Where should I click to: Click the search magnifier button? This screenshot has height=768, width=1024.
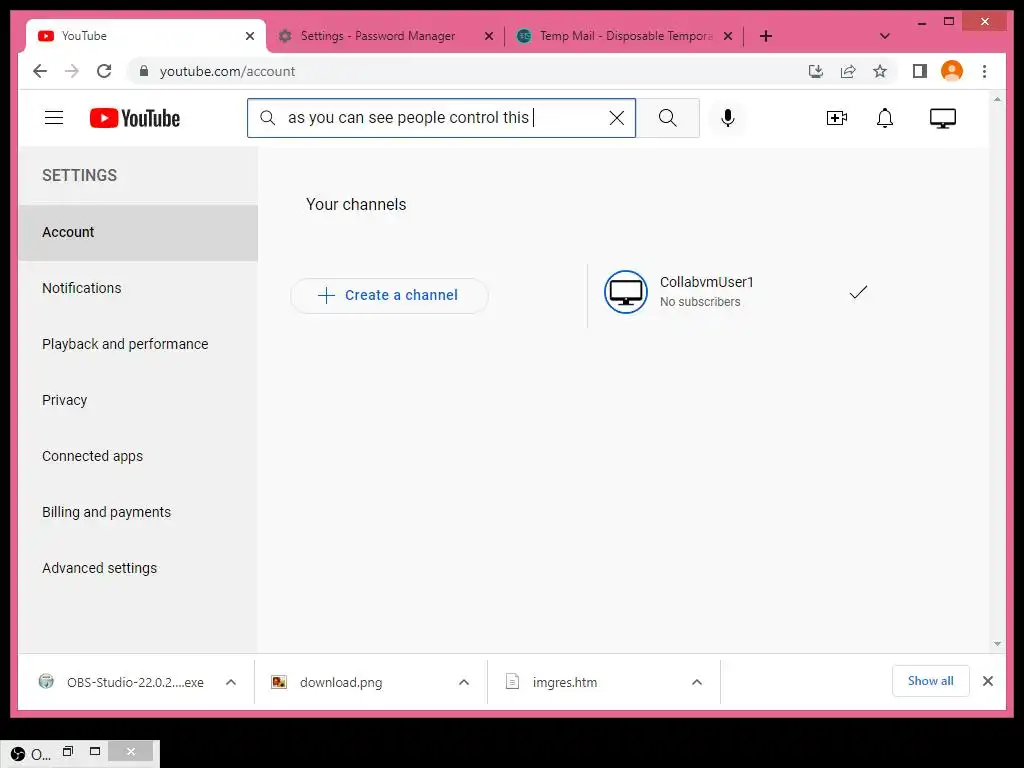[x=667, y=118]
